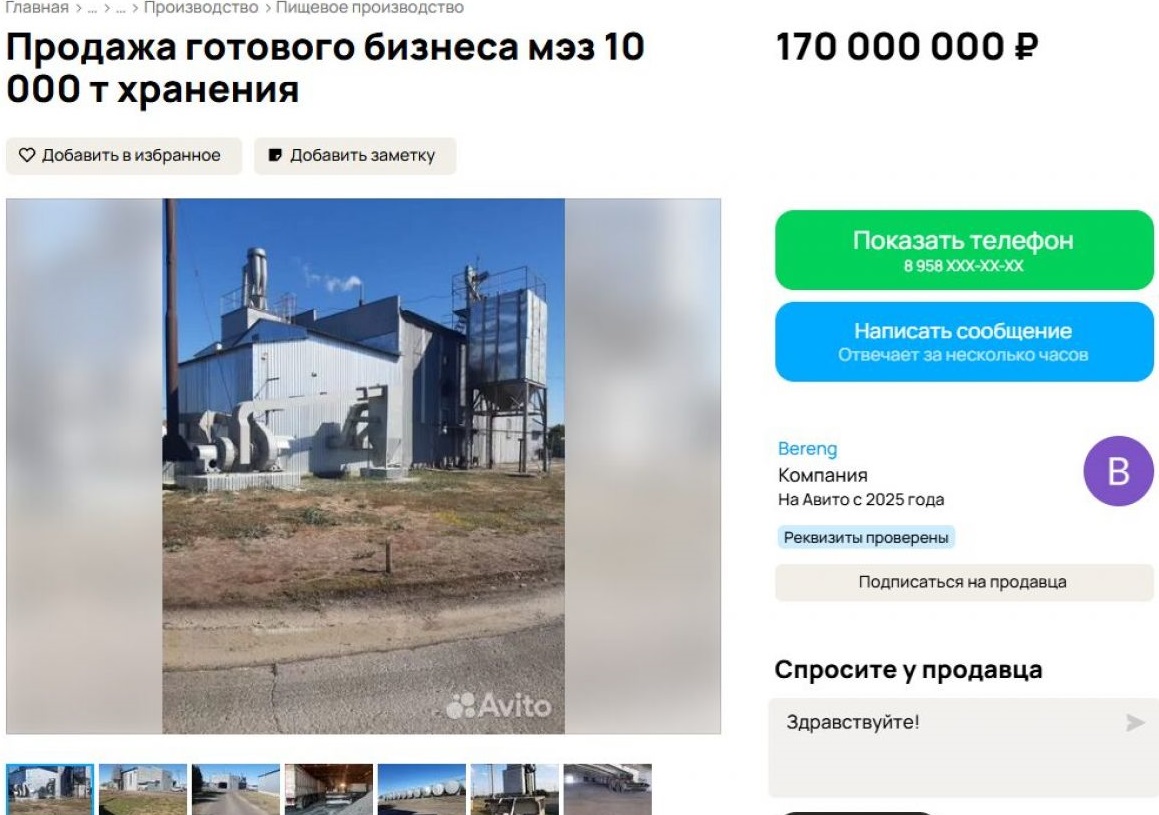1159x815 pixels.
Task: Select the fourth thumbnail with truck interior
Action: click(x=329, y=789)
